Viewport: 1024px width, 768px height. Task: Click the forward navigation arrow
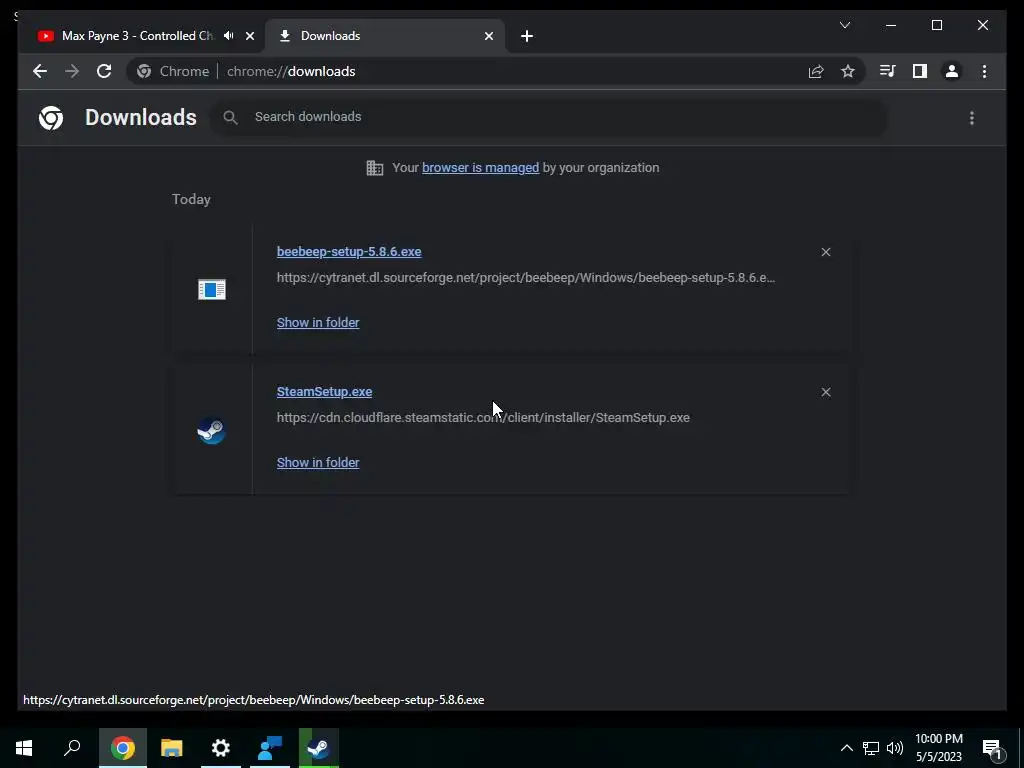(x=72, y=71)
